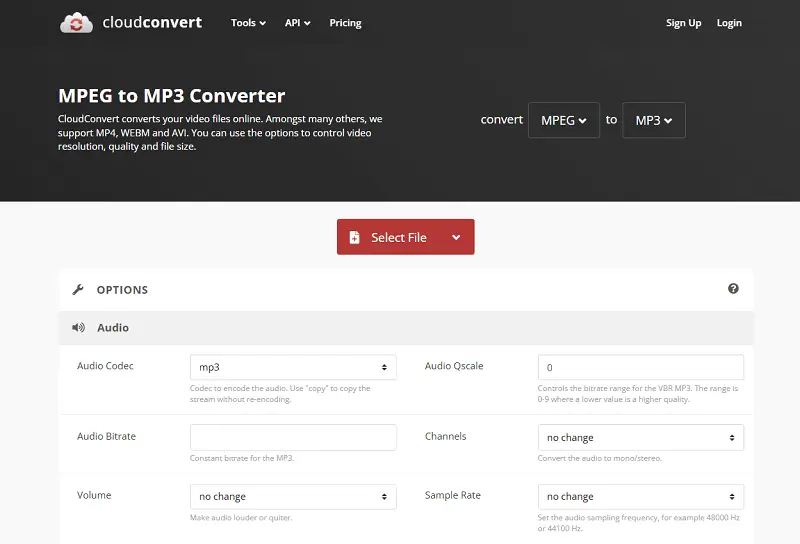Open the Sample Rate dropdown
The image size is (800, 544).
[640, 497]
